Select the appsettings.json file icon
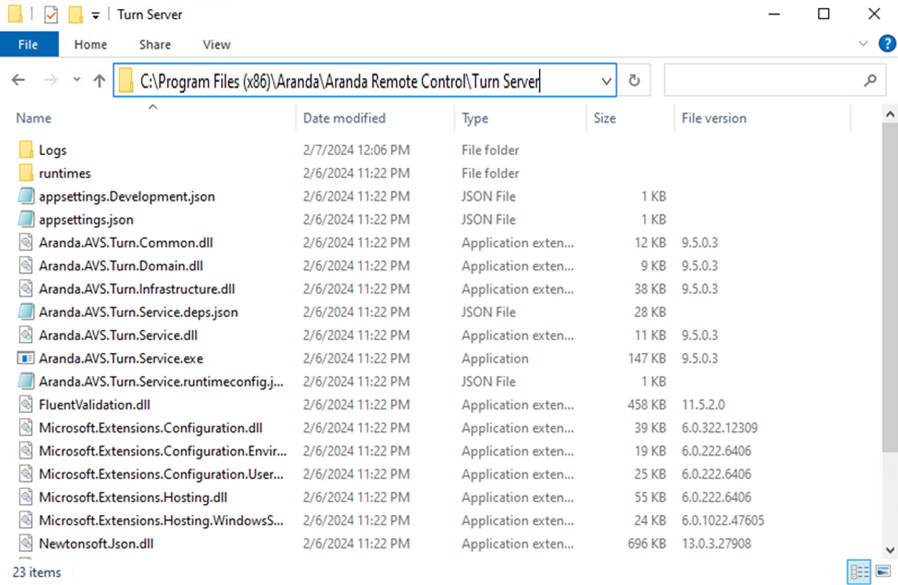Screen dimensions: 898x585 pos(26,219)
